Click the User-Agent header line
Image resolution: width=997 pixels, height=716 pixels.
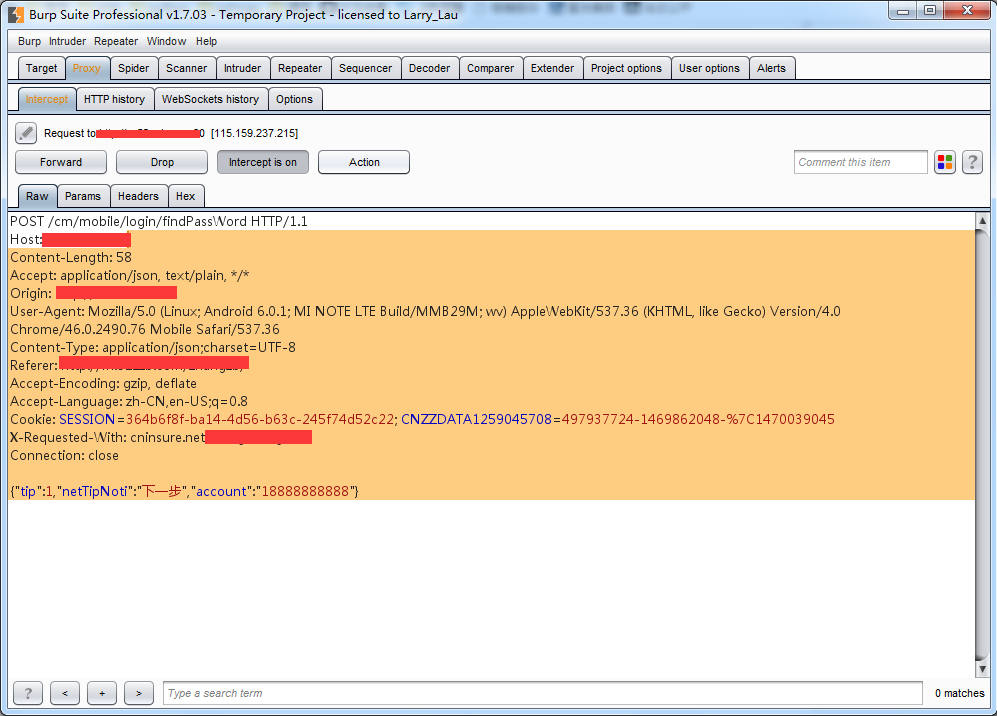425,320
